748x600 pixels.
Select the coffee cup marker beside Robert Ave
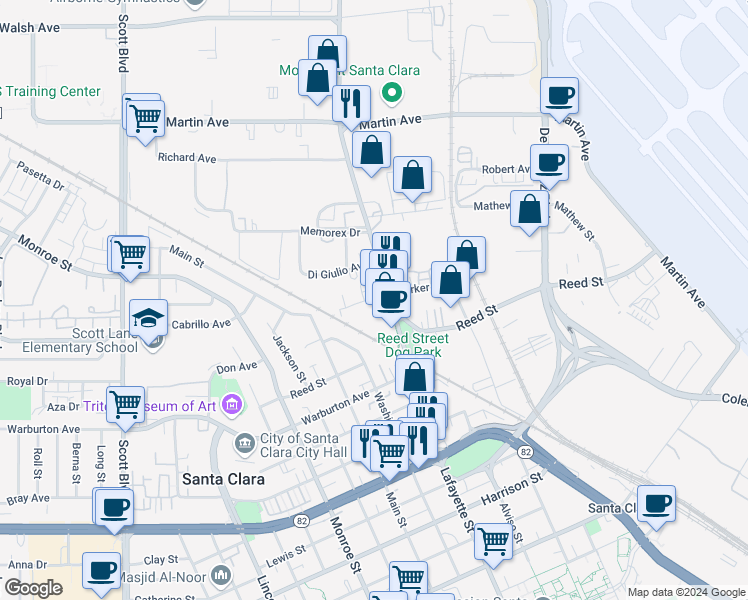point(549,164)
